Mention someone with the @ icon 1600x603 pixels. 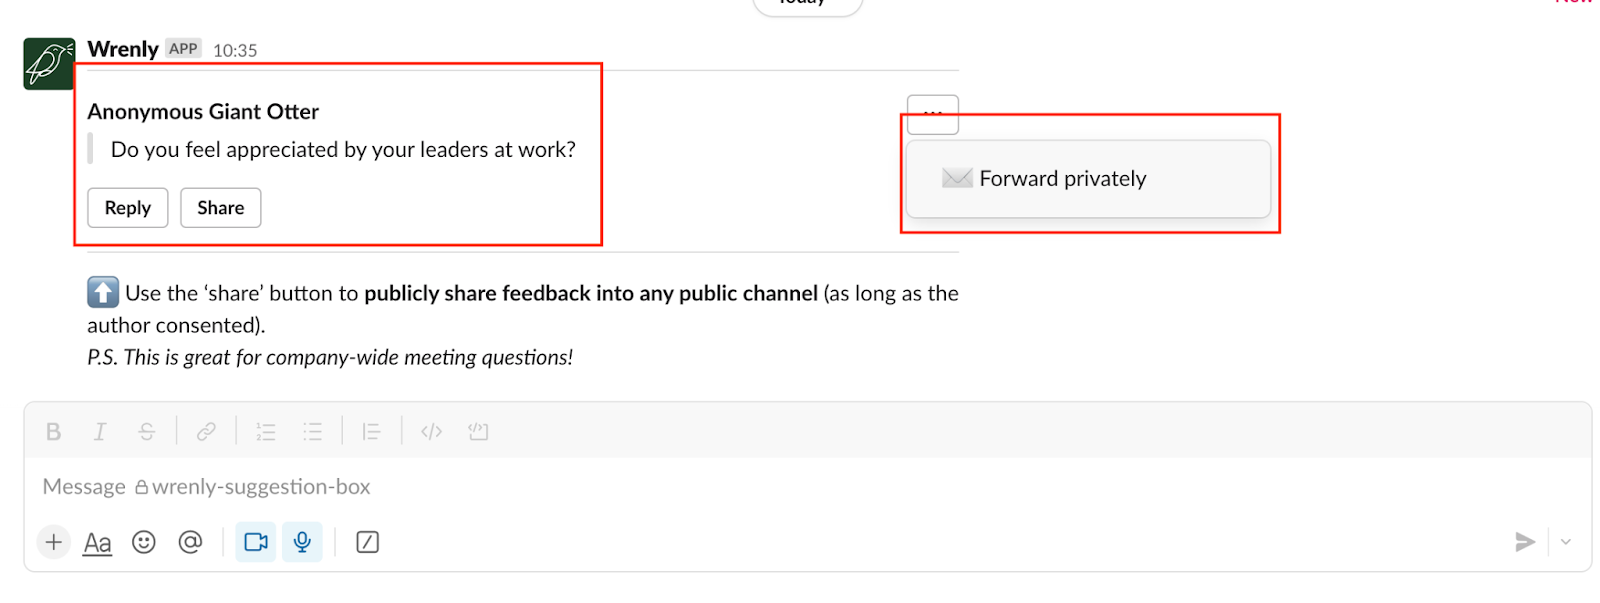click(x=191, y=542)
